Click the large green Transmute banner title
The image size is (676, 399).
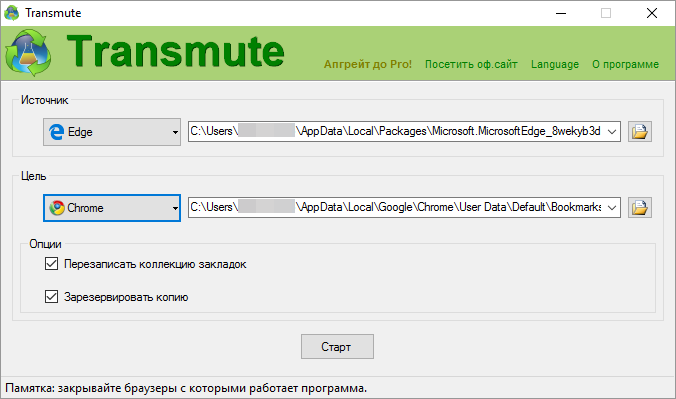coord(175,52)
